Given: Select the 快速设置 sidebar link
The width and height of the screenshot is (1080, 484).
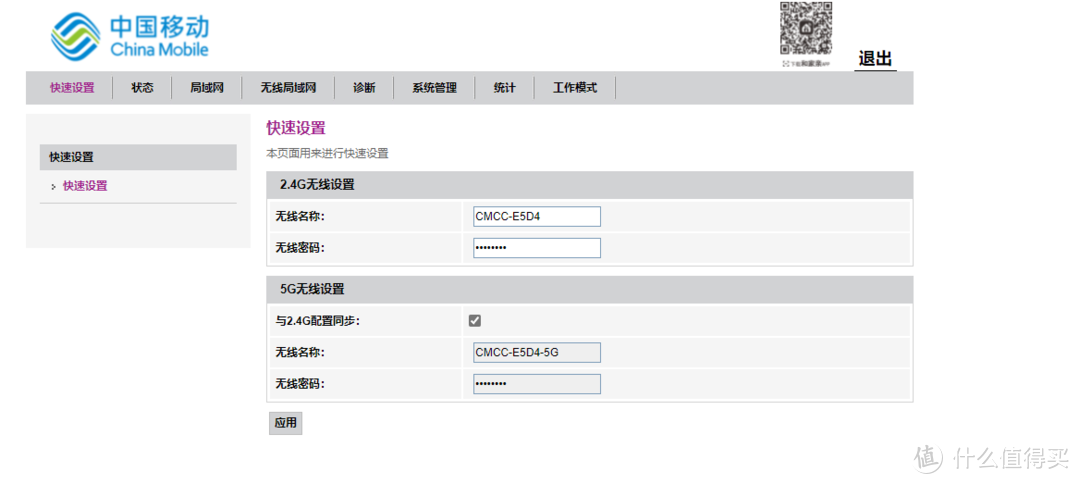Looking at the screenshot, I should (85, 186).
